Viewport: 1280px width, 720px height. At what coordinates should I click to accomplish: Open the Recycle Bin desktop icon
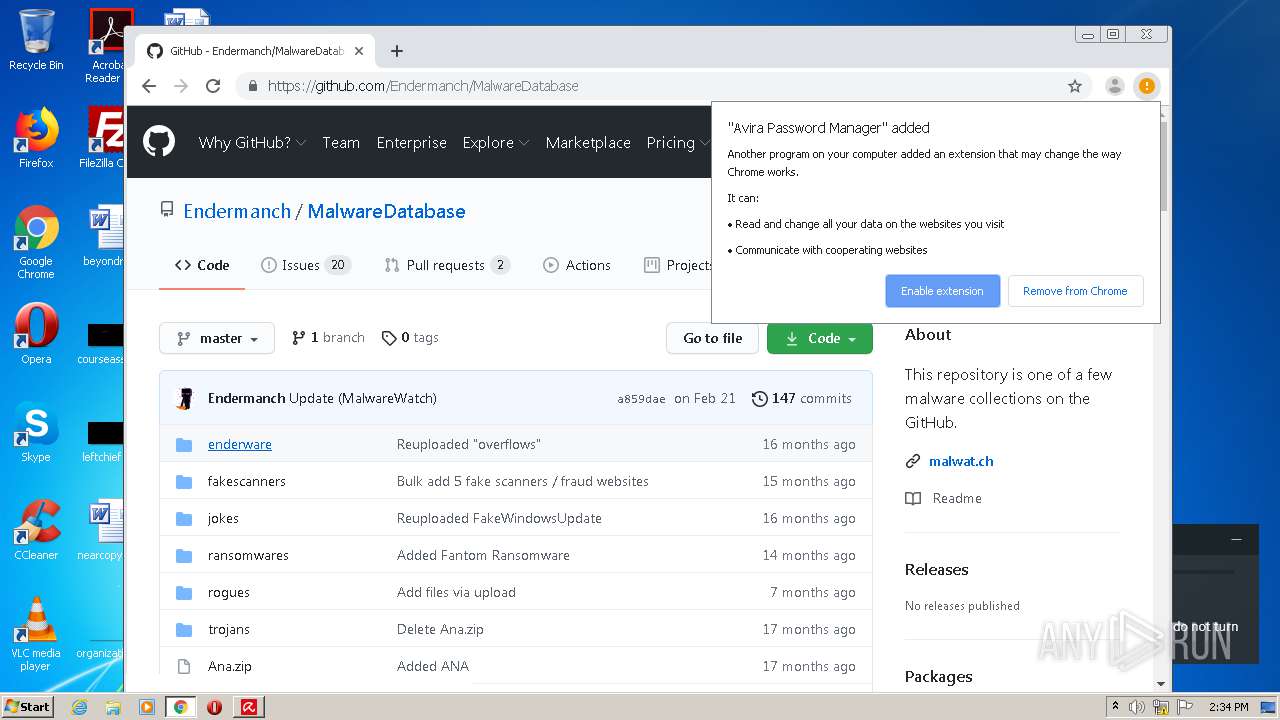(x=36, y=40)
